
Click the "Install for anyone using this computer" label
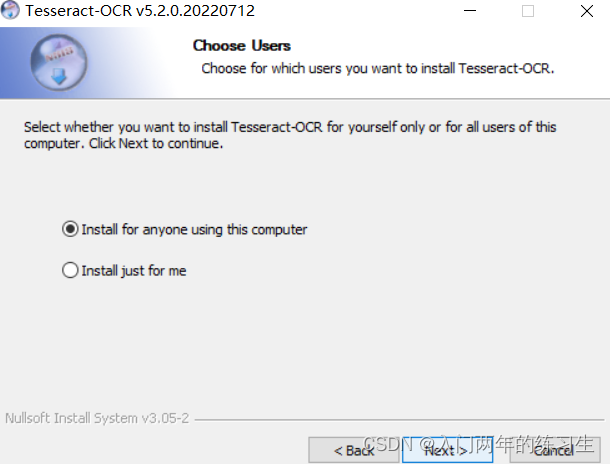[194, 229]
